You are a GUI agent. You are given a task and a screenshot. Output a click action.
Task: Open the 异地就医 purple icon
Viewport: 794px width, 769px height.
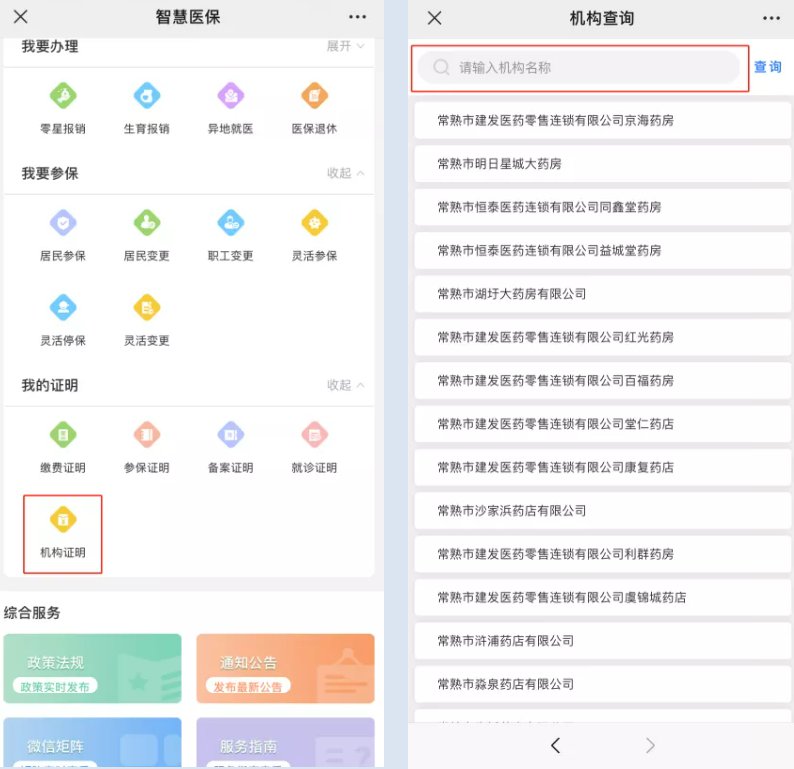[x=231, y=95]
